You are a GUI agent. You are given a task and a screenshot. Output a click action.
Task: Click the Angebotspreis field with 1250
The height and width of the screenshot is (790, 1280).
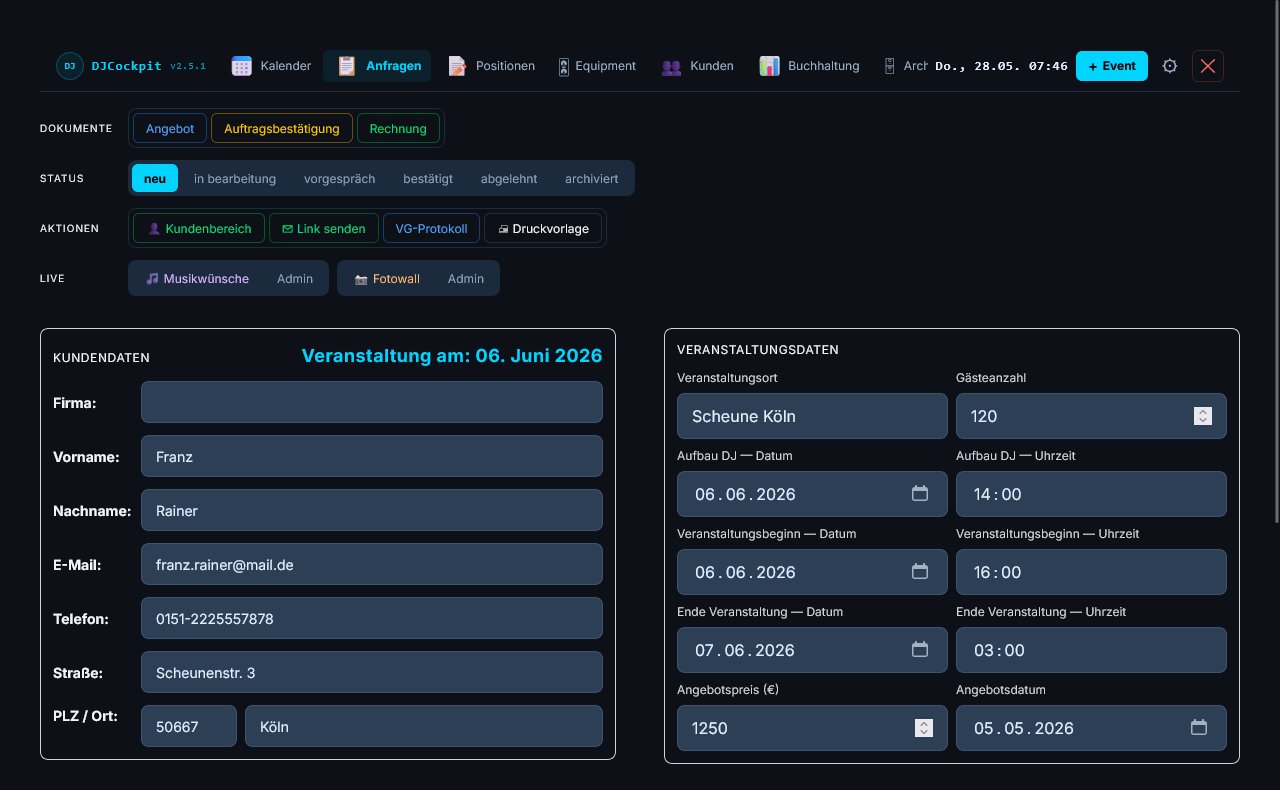point(812,728)
